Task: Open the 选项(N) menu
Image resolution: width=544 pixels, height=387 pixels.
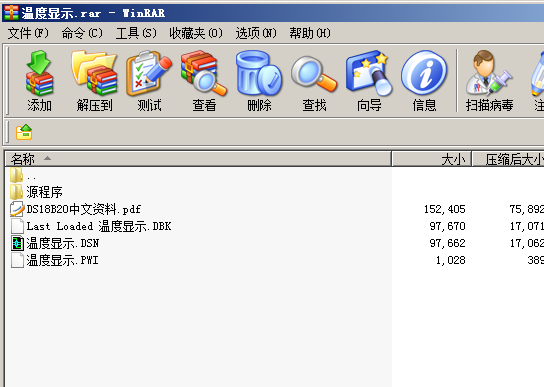Action: pyautogui.click(x=256, y=33)
